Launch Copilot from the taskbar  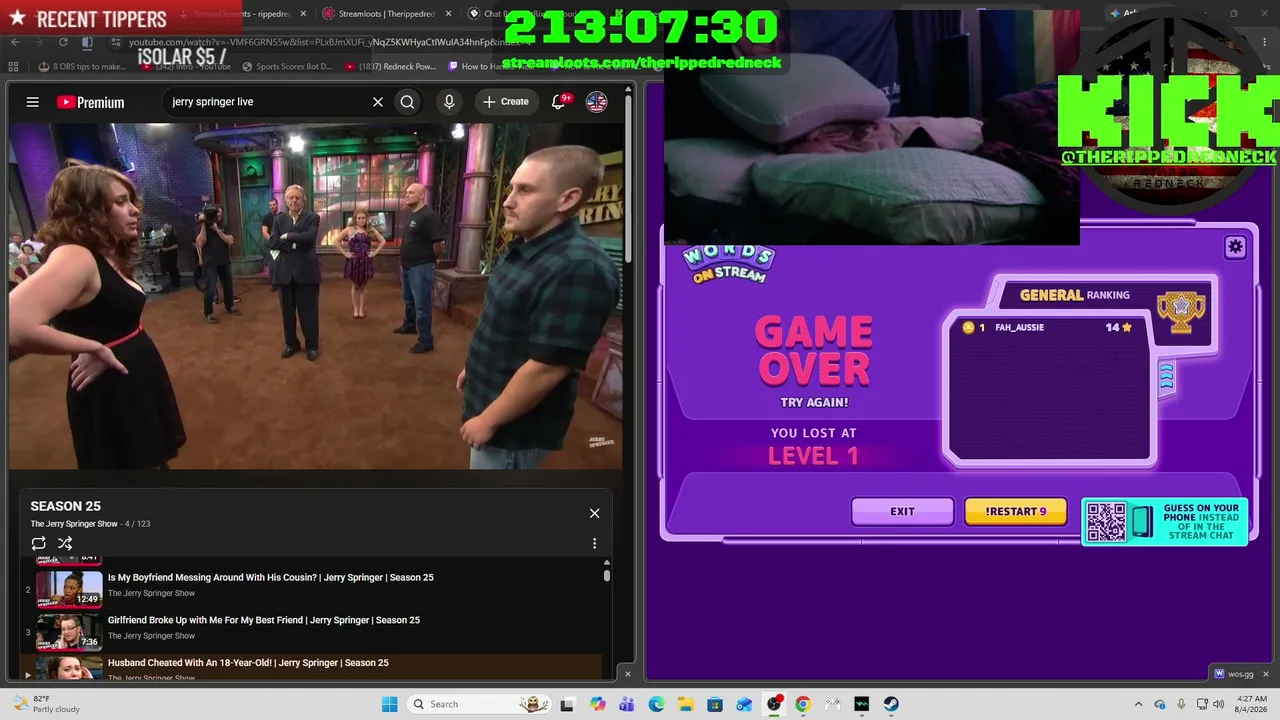(x=598, y=704)
